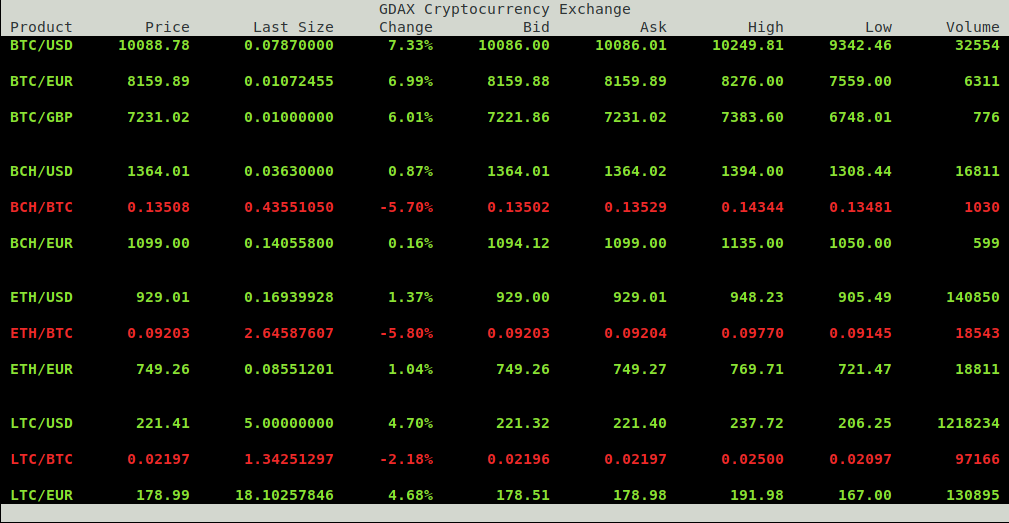The width and height of the screenshot is (1009, 523).
Task: Click the LTC/BTC change value -2.18%
Action: tap(406, 459)
